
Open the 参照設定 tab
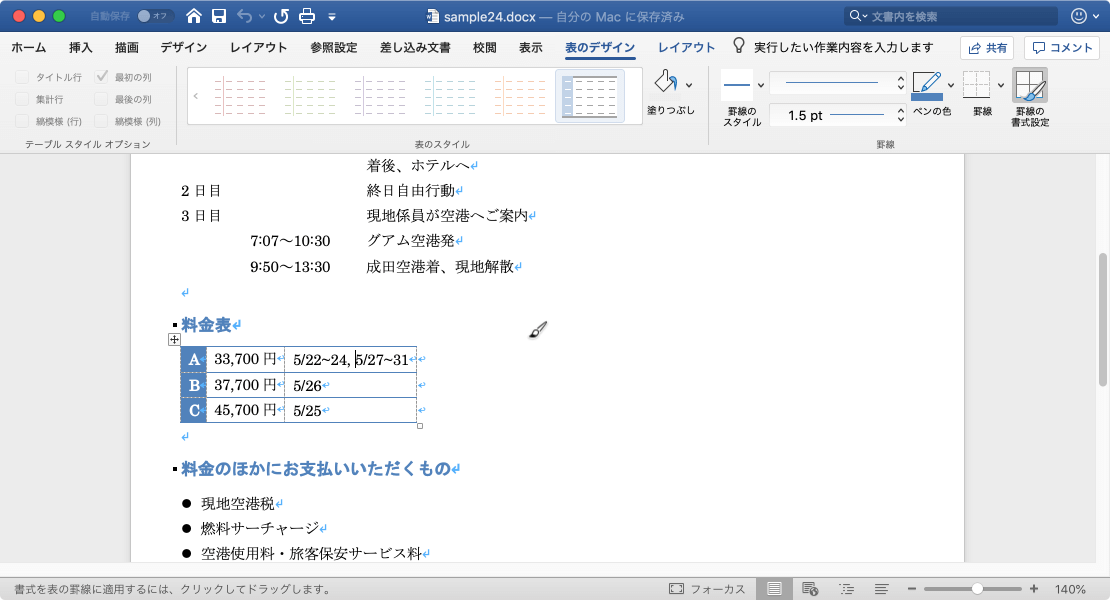(x=333, y=47)
